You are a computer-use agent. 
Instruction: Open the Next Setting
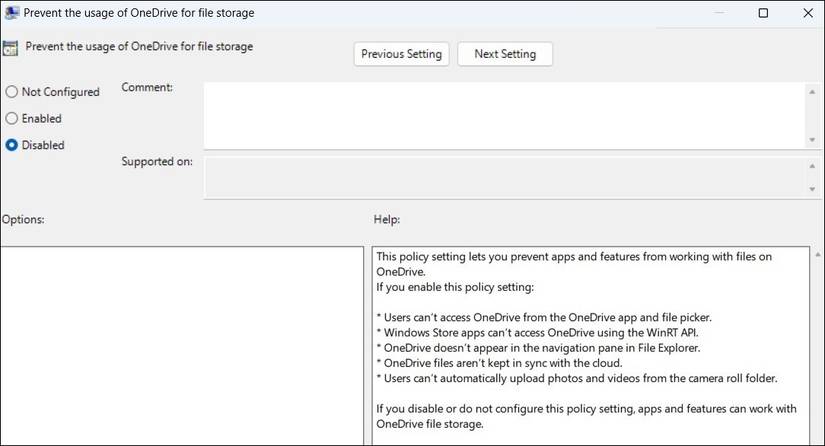pyautogui.click(x=505, y=54)
